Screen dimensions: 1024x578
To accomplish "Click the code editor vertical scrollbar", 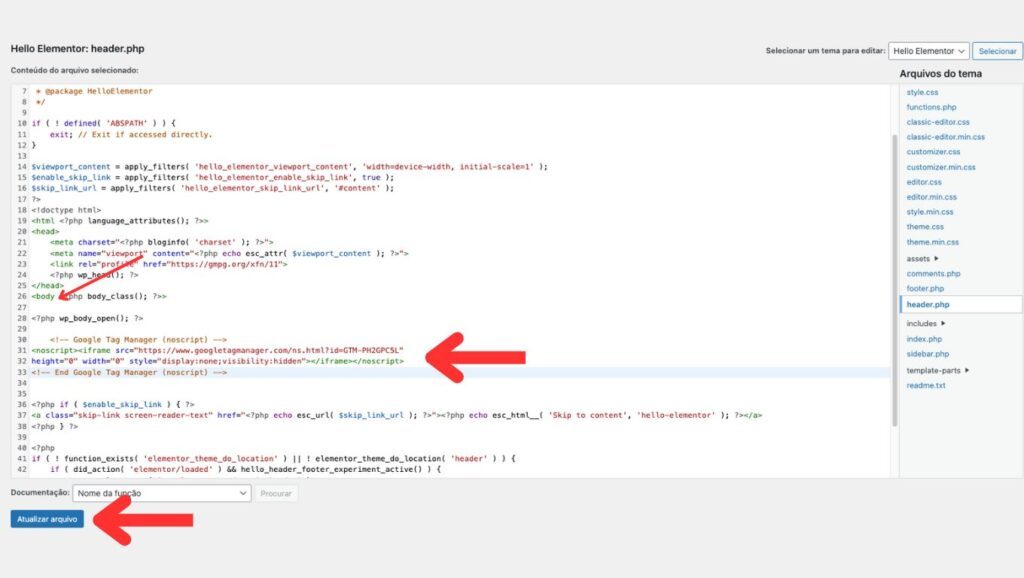I will [x=894, y=280].
